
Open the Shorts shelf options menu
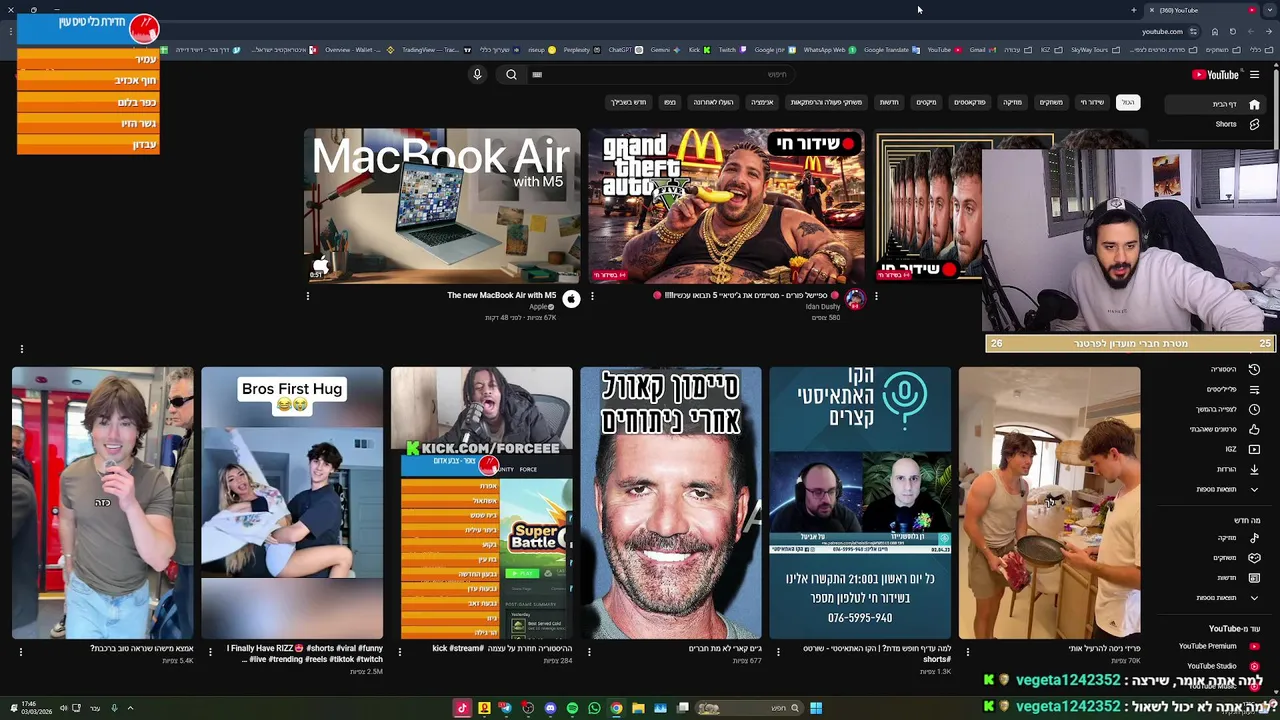pyautogui.click(x=21, y=349)
